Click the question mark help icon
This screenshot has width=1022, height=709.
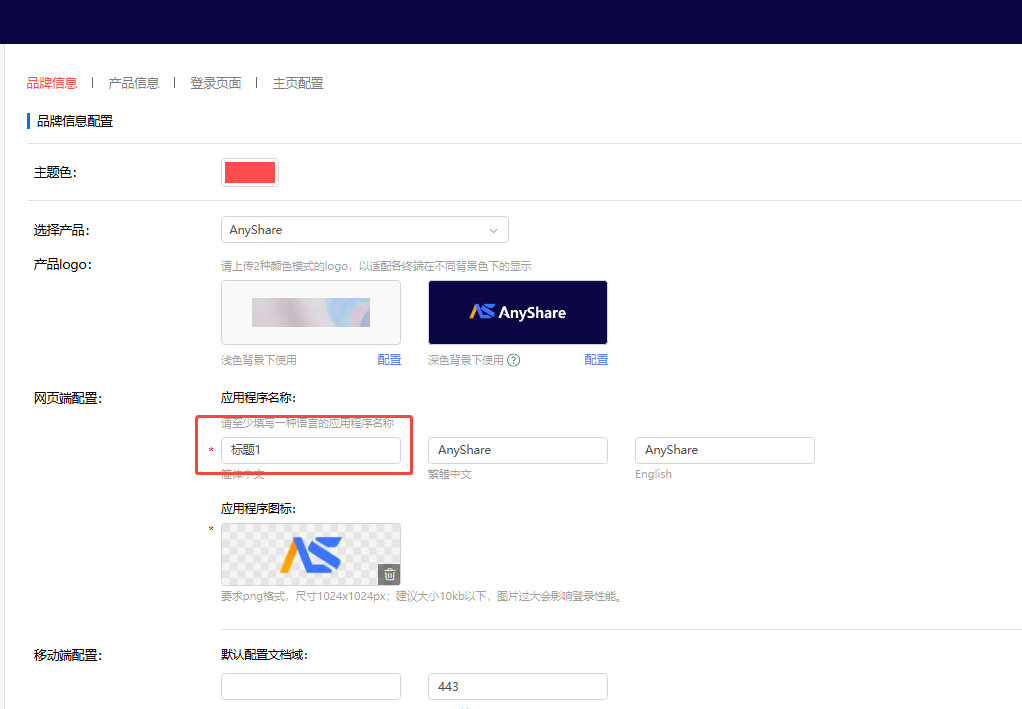513,359
